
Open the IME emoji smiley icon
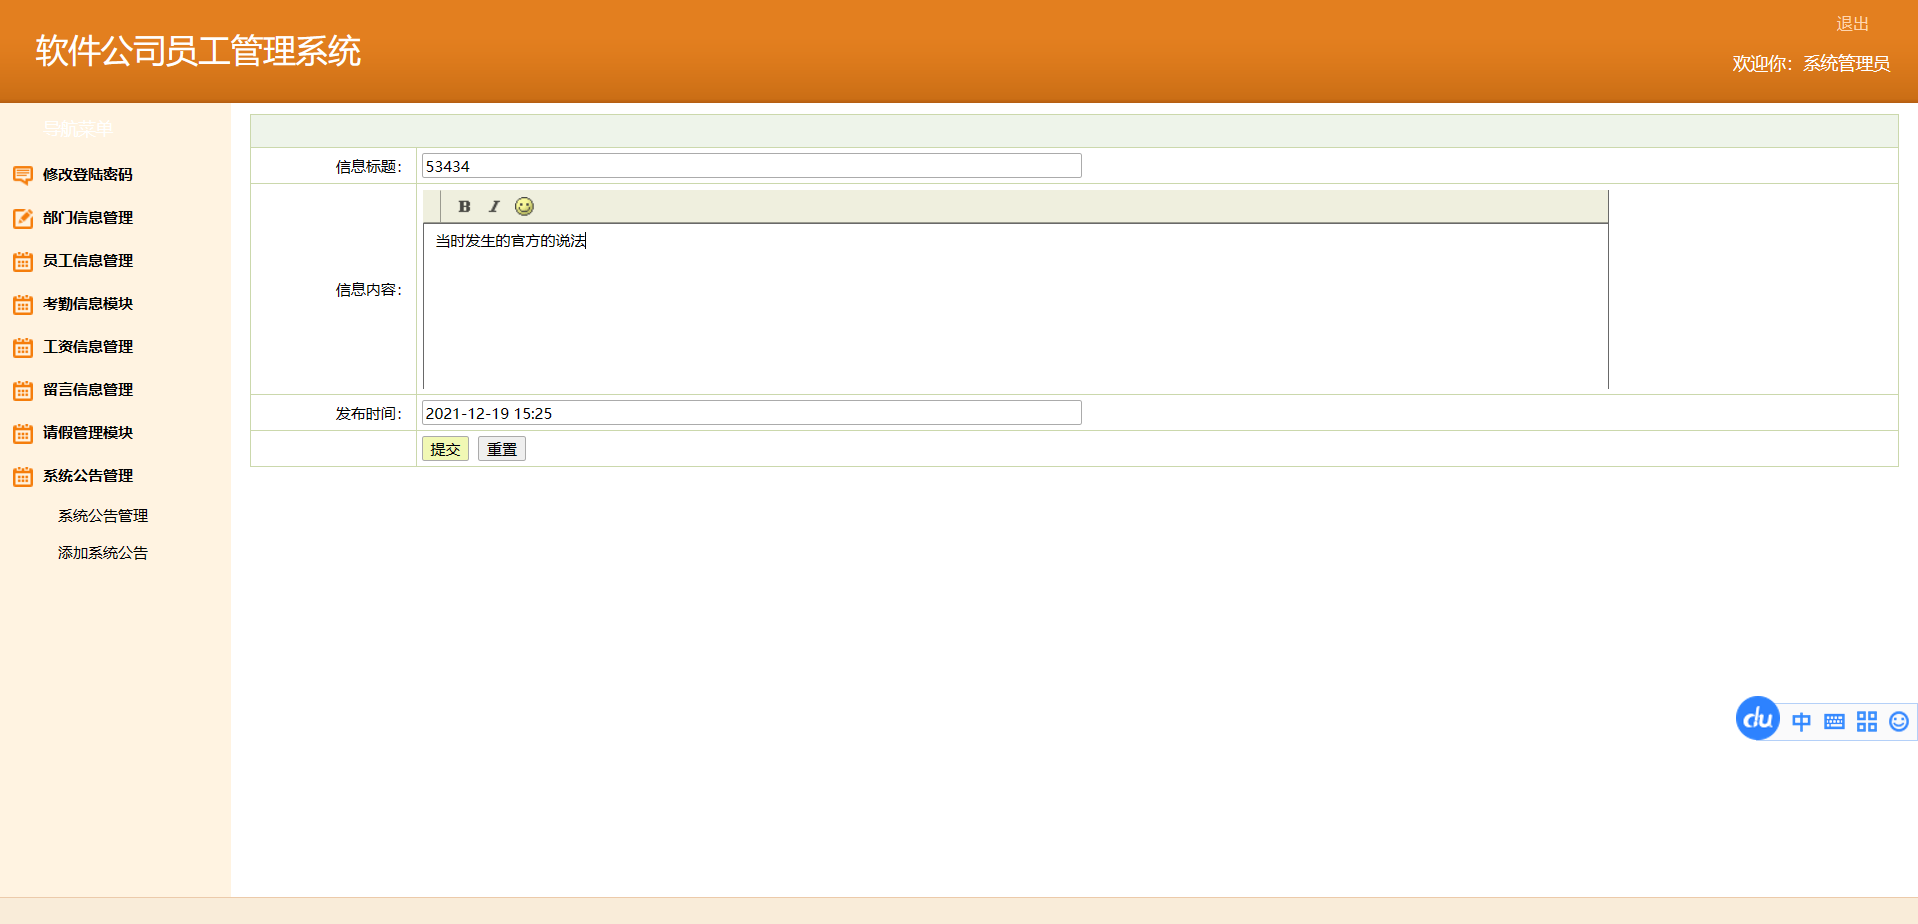pyautogui.click(x=1899, y=722)
